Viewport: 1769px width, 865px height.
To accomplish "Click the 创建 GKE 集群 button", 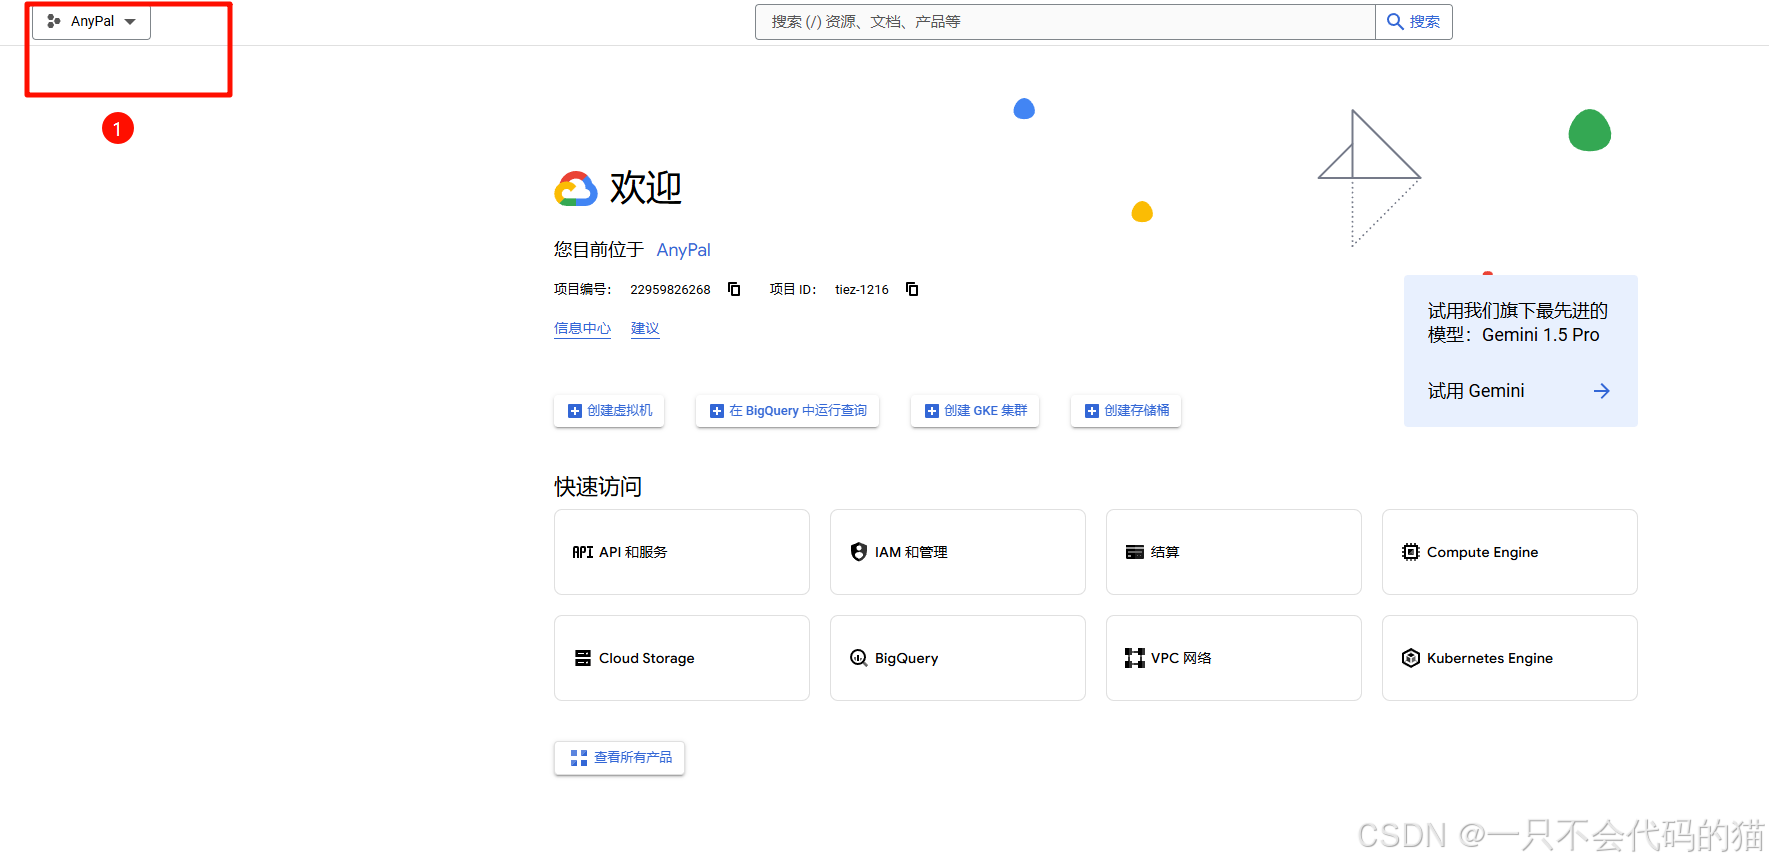I will point(975,411).
